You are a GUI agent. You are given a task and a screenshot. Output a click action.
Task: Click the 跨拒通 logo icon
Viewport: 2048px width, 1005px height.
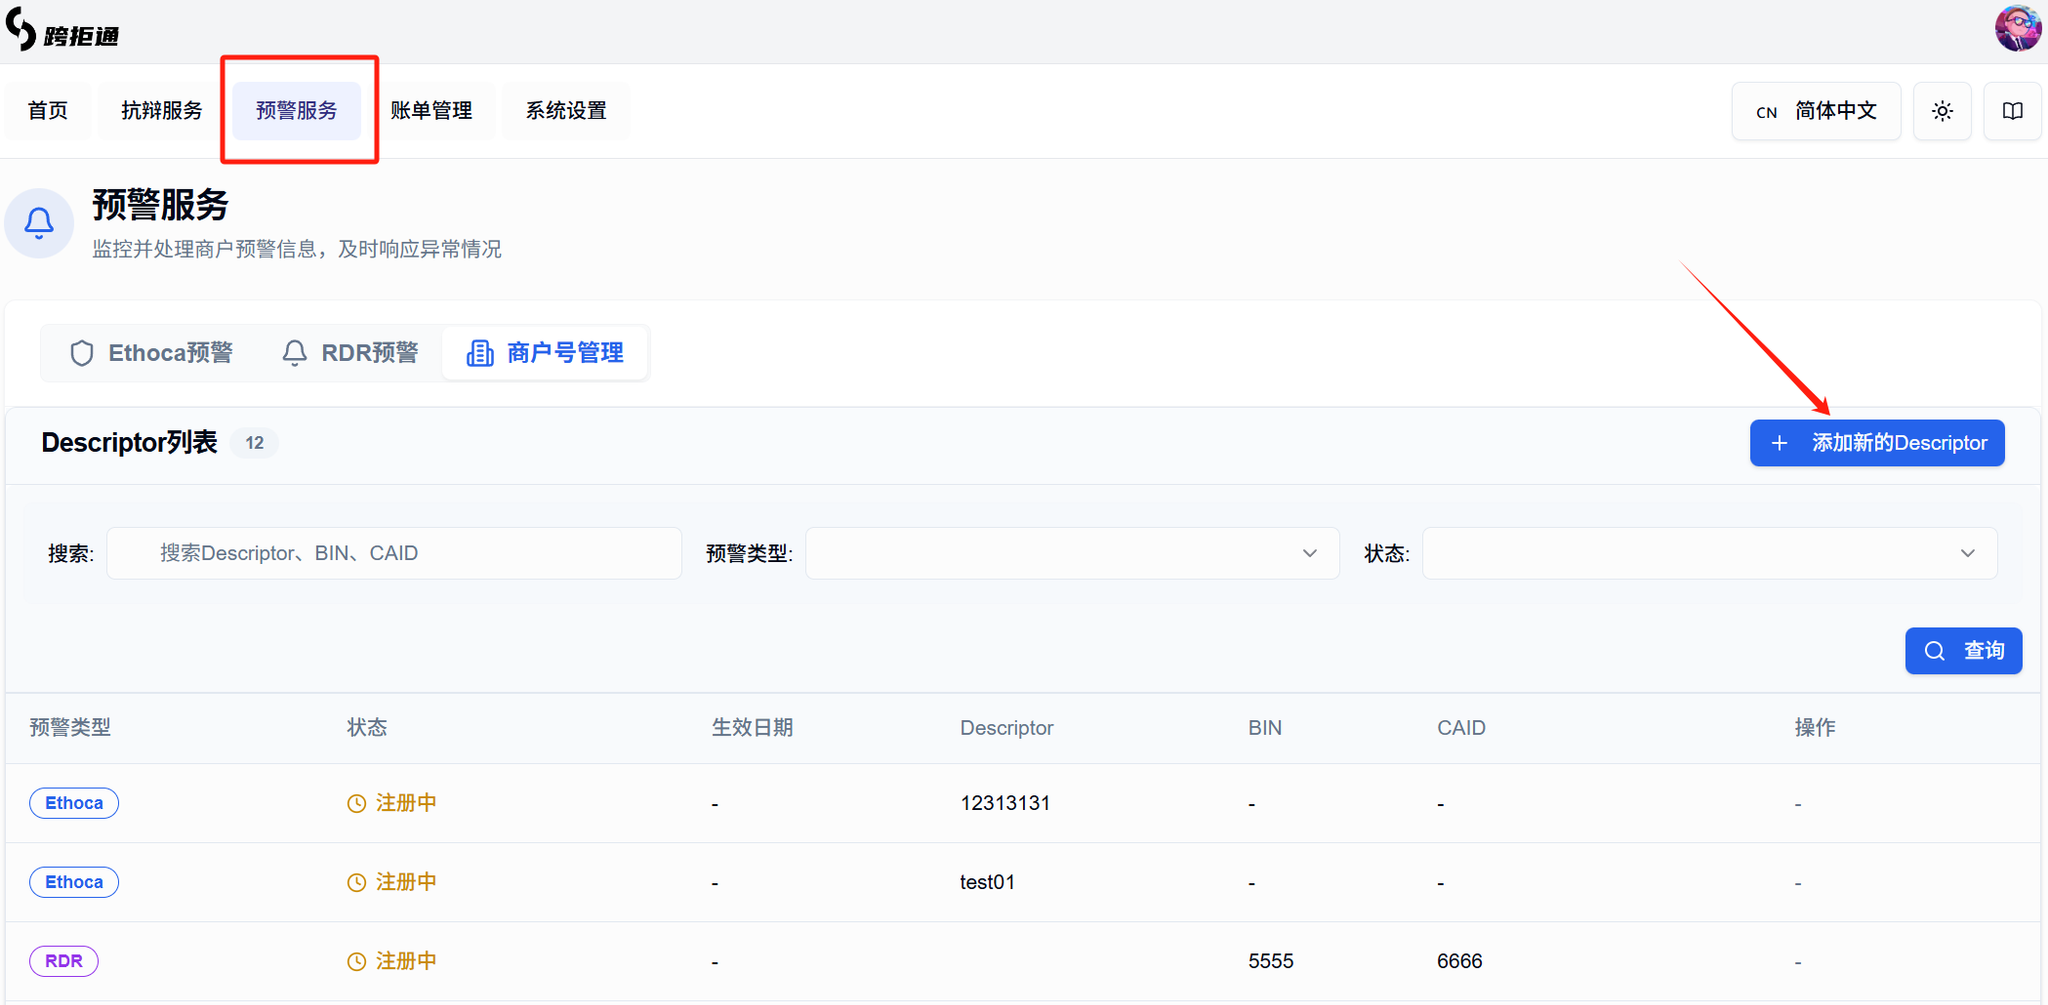tap(21, 29)
